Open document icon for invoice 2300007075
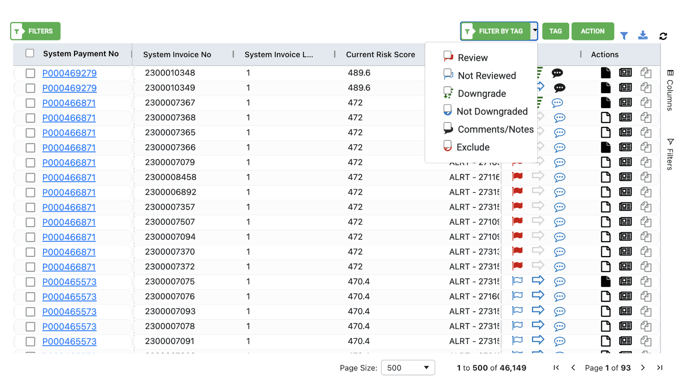 pos(606,281)
